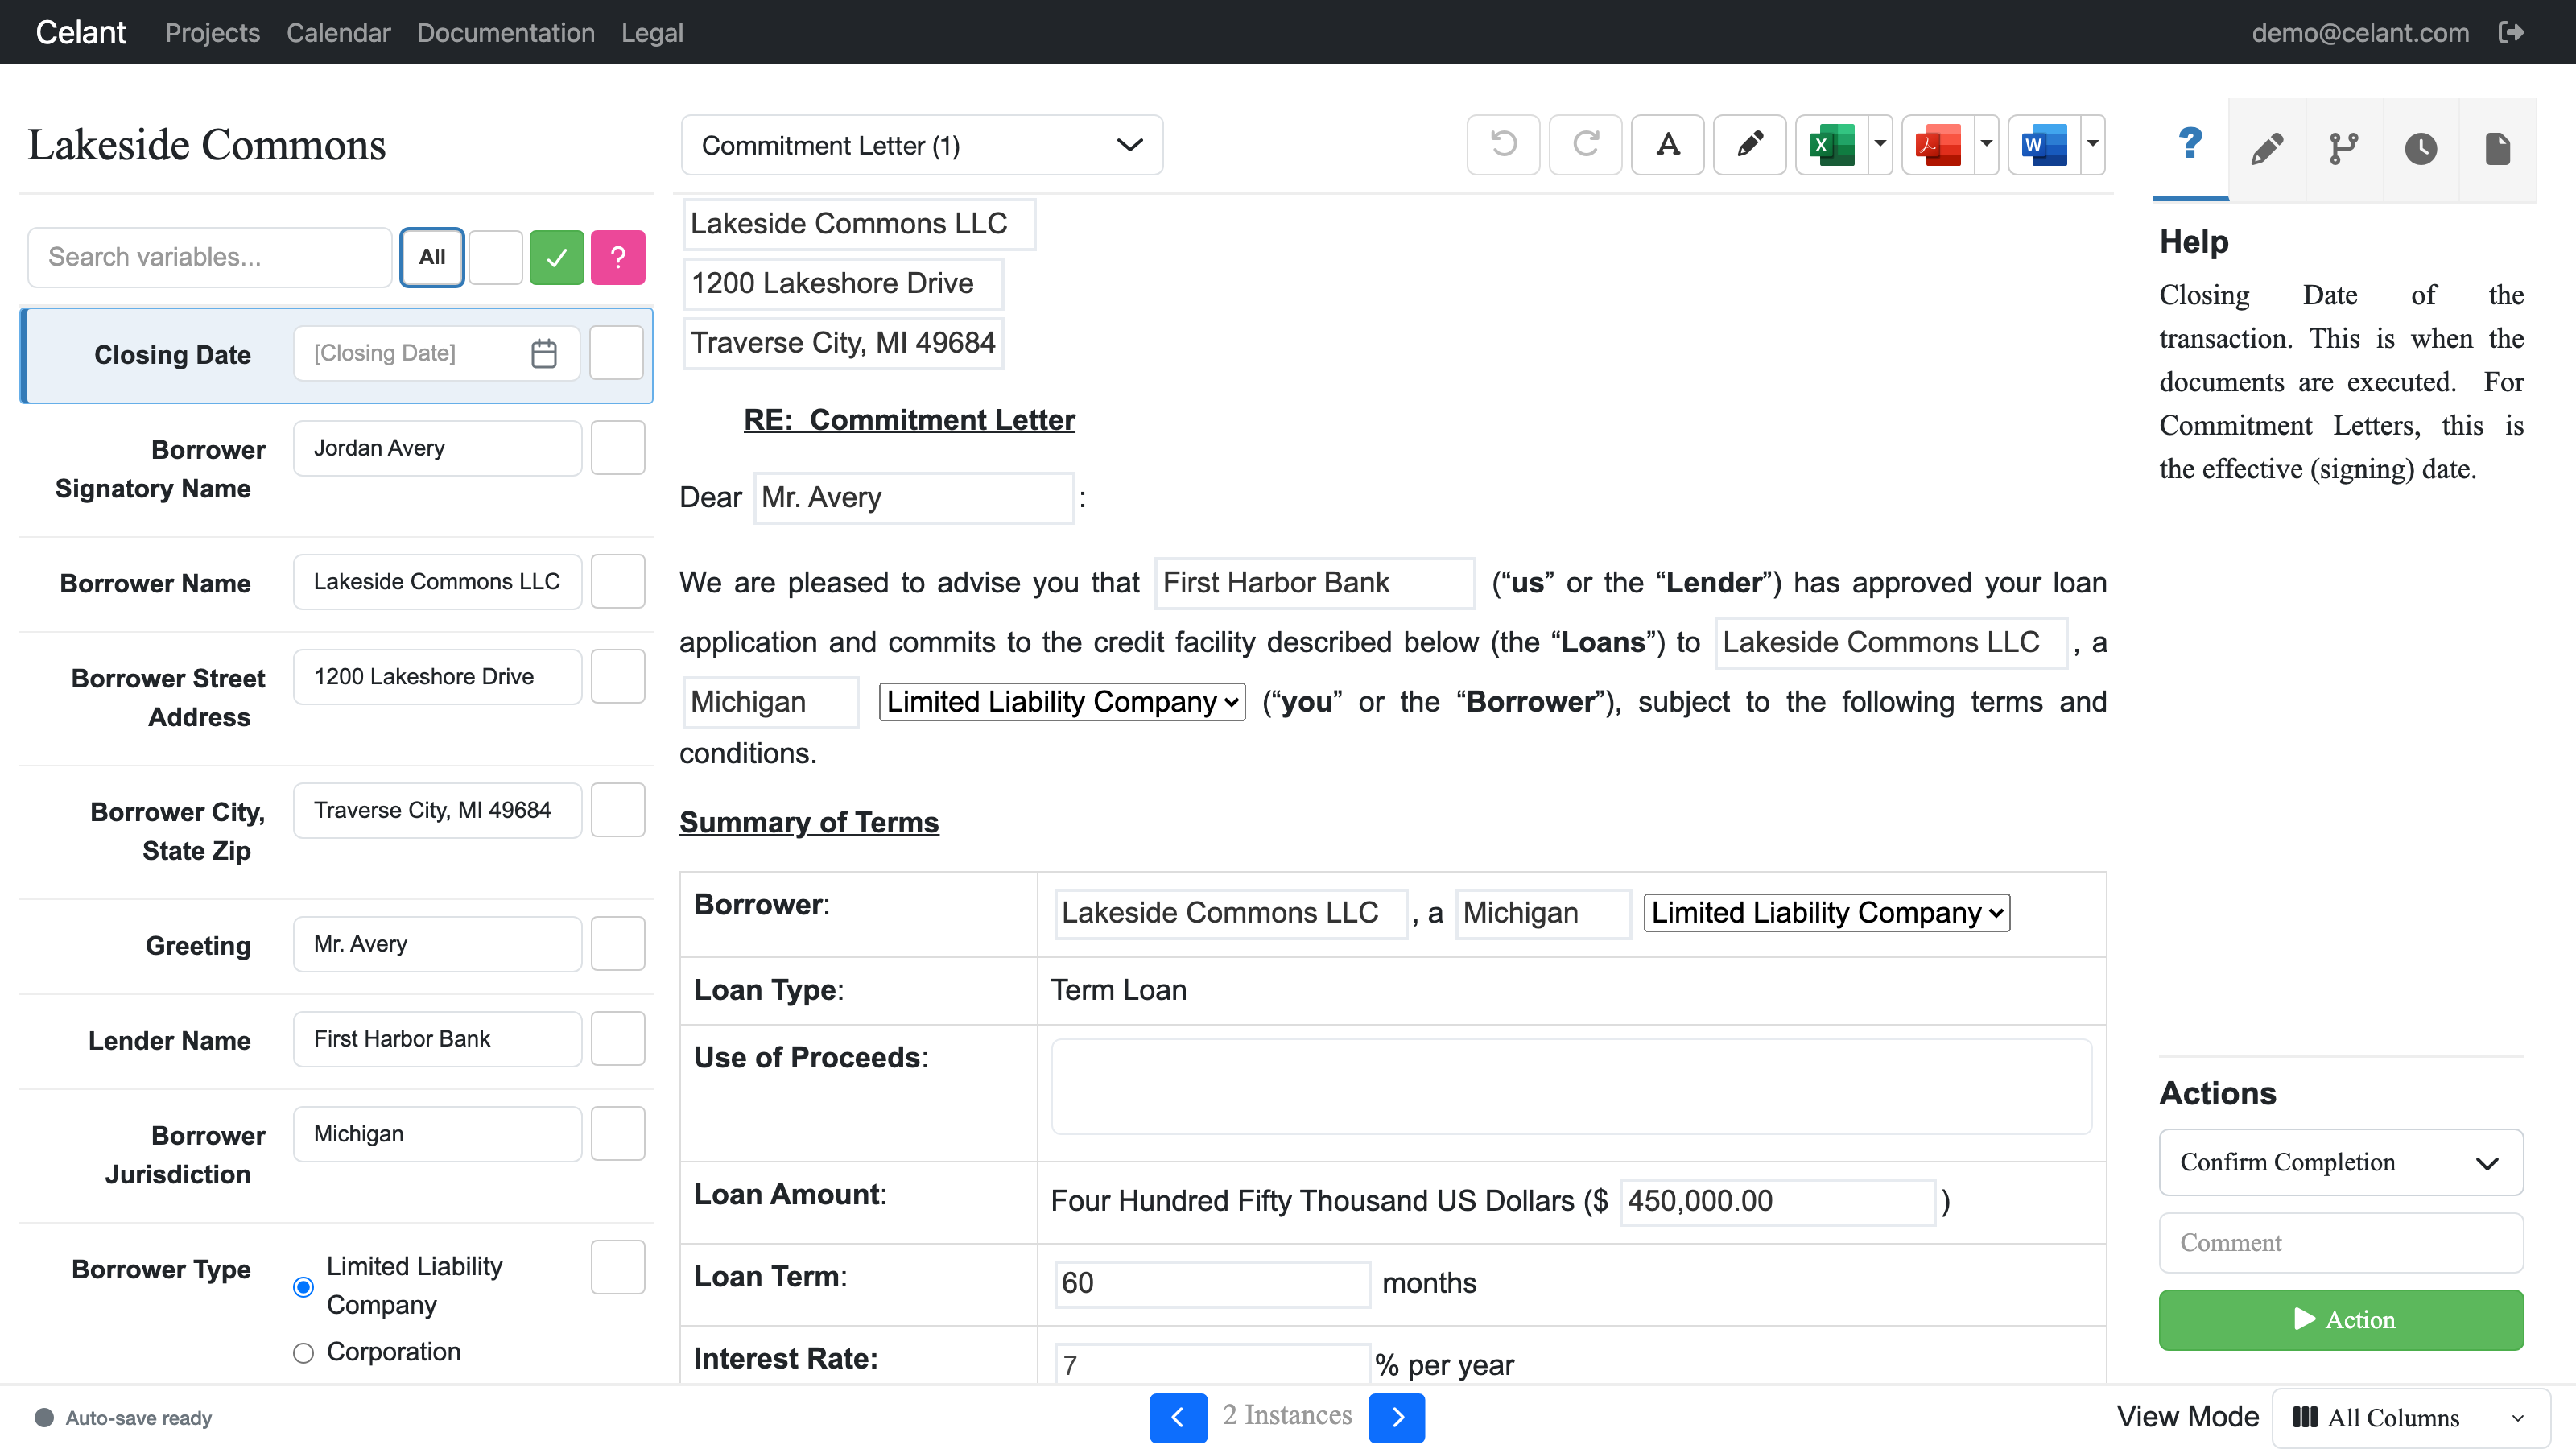Click Traverse City, MI 49684 field in letter
The image size is (2576, 1449).
tap(843, 343)
